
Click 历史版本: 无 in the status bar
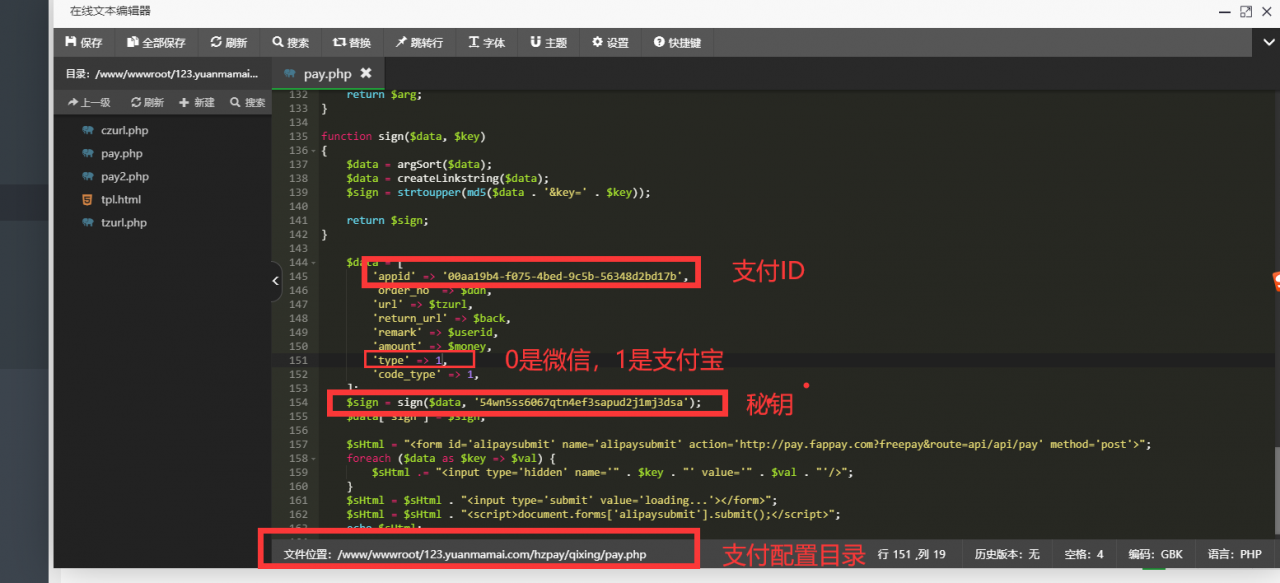coord(1007,553)
